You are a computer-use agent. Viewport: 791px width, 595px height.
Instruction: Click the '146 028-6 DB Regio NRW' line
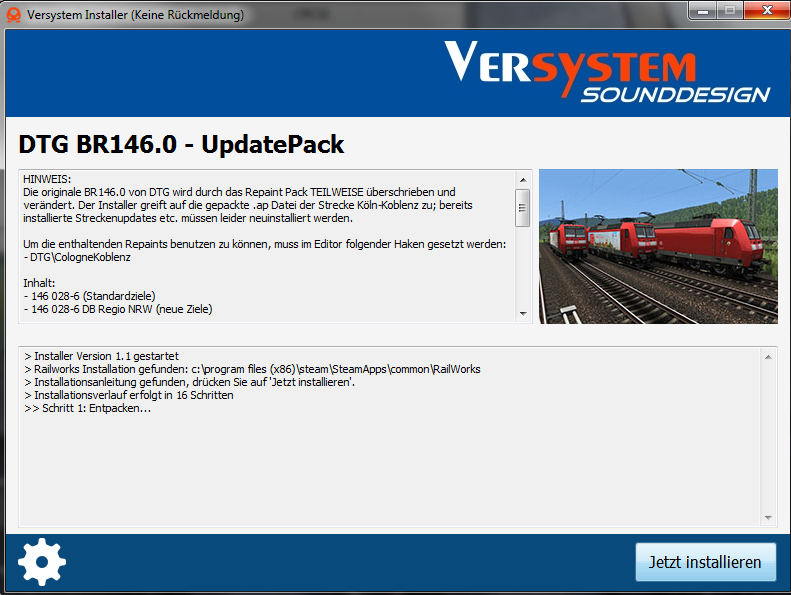click(x=118, y=309)
